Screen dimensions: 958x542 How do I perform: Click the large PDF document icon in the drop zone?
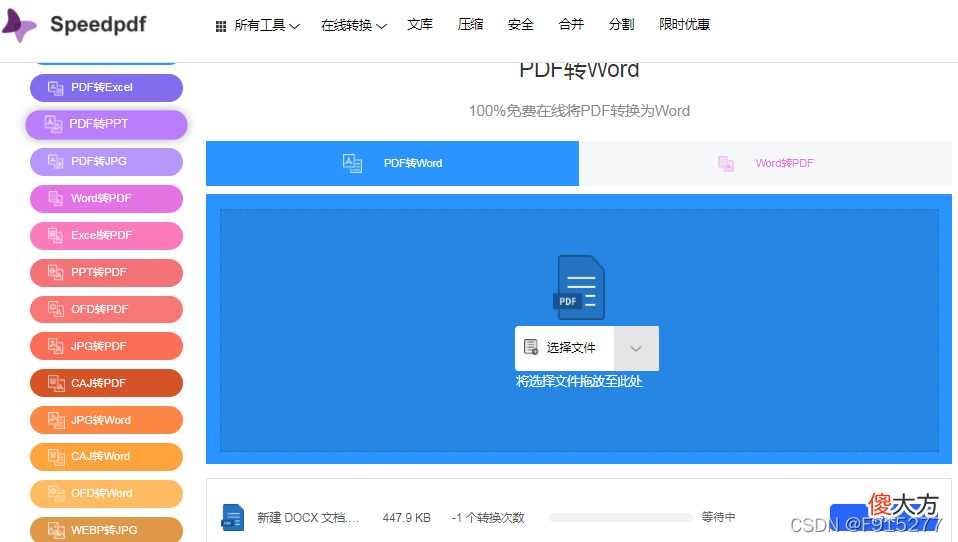[579, 287]
